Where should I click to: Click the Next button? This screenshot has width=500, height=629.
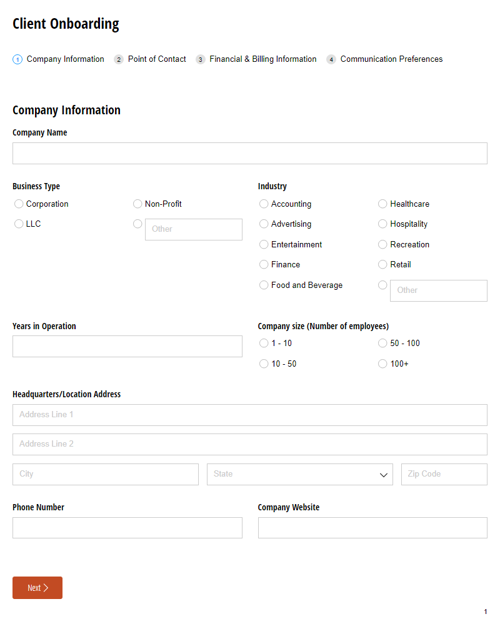tap(37, 588)
